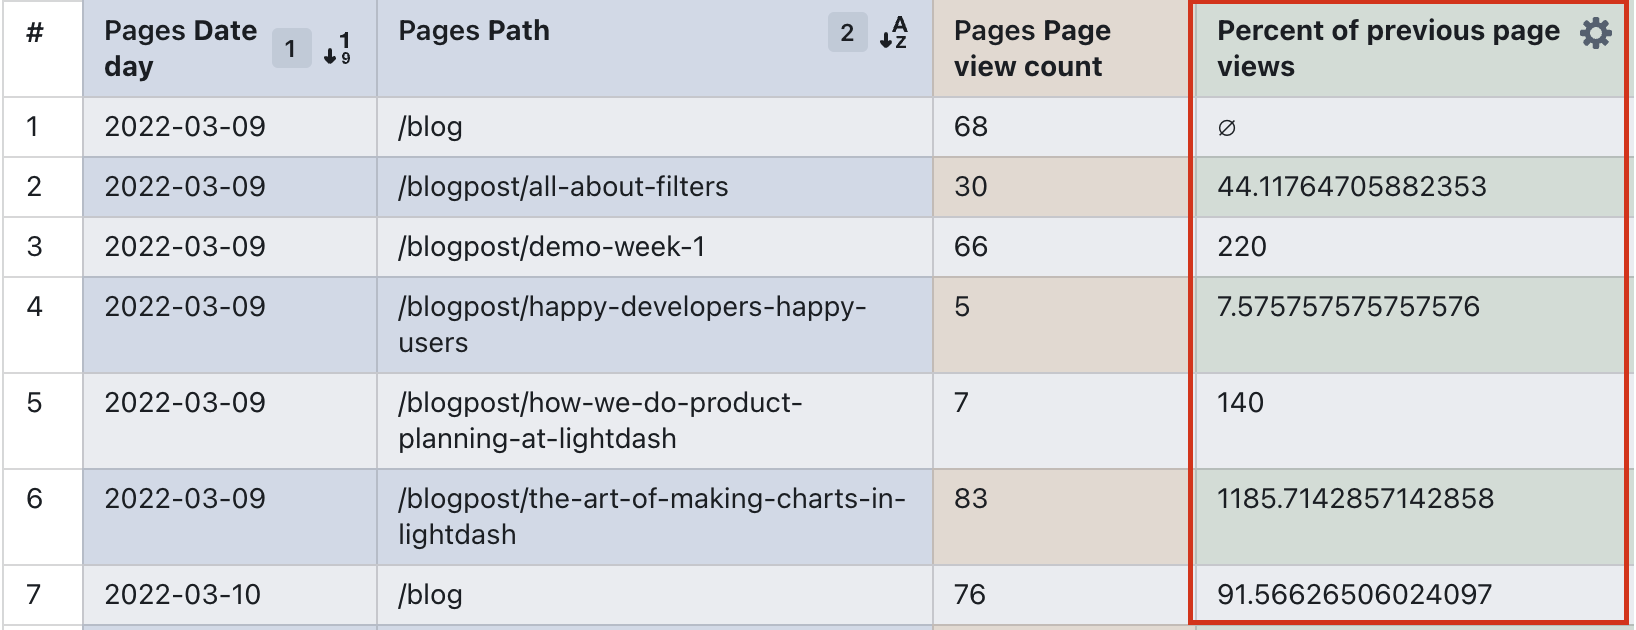This screenshot has height=630, width=1636.
Task: Click the empty ∅ value in row 1
Action: pyautogui.click(x=1227, y=127)
